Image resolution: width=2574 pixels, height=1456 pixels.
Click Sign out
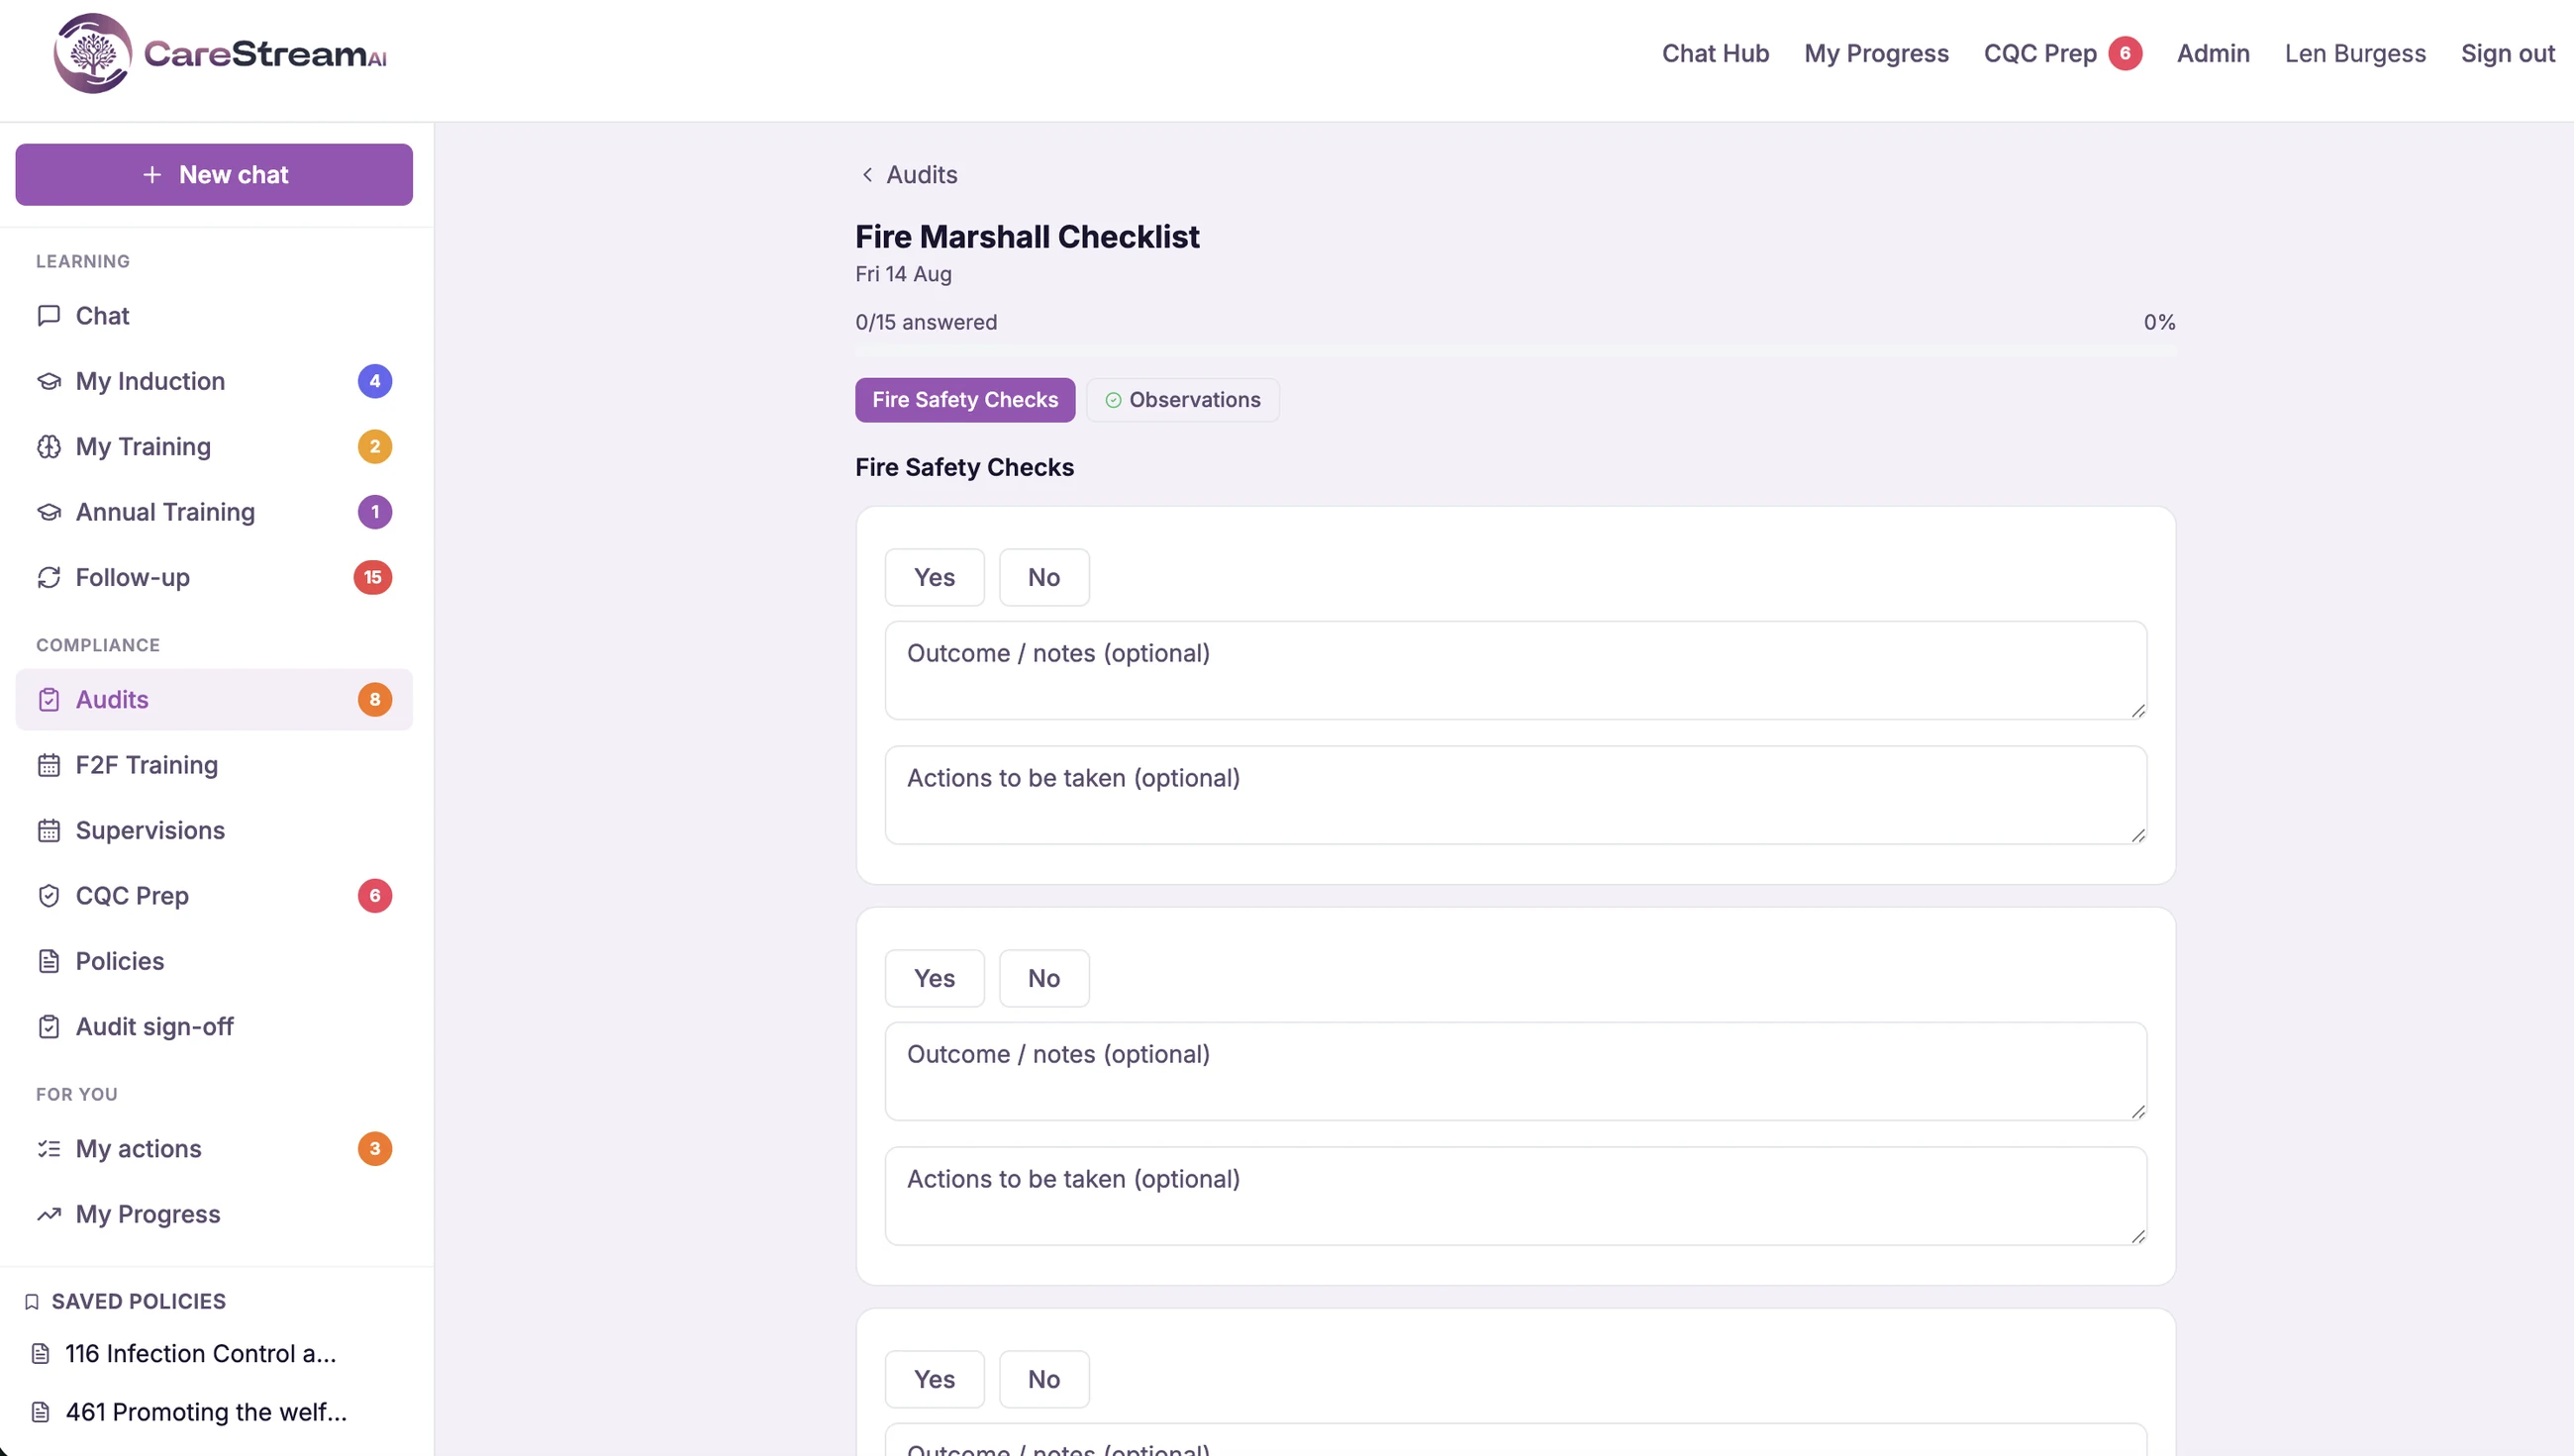[x=2508, y=53]
